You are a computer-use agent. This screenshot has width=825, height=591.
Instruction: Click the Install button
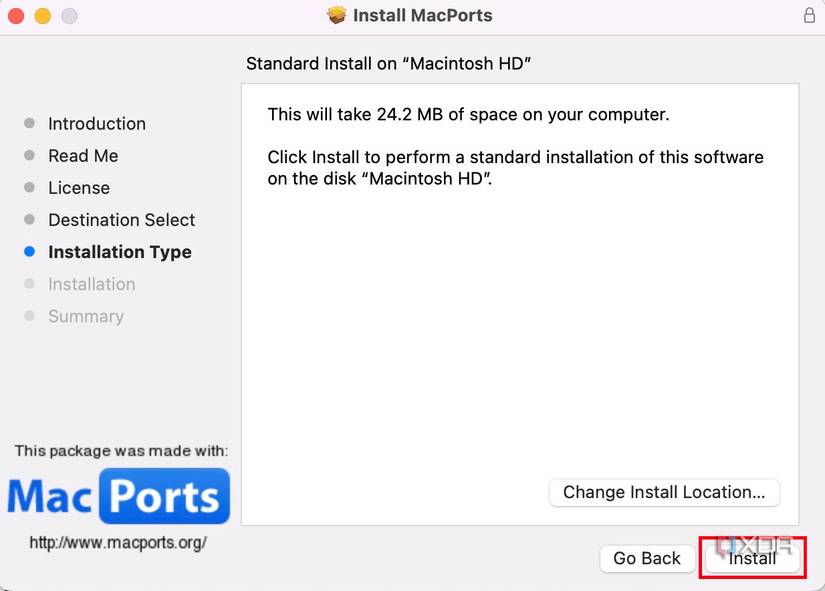751,558
